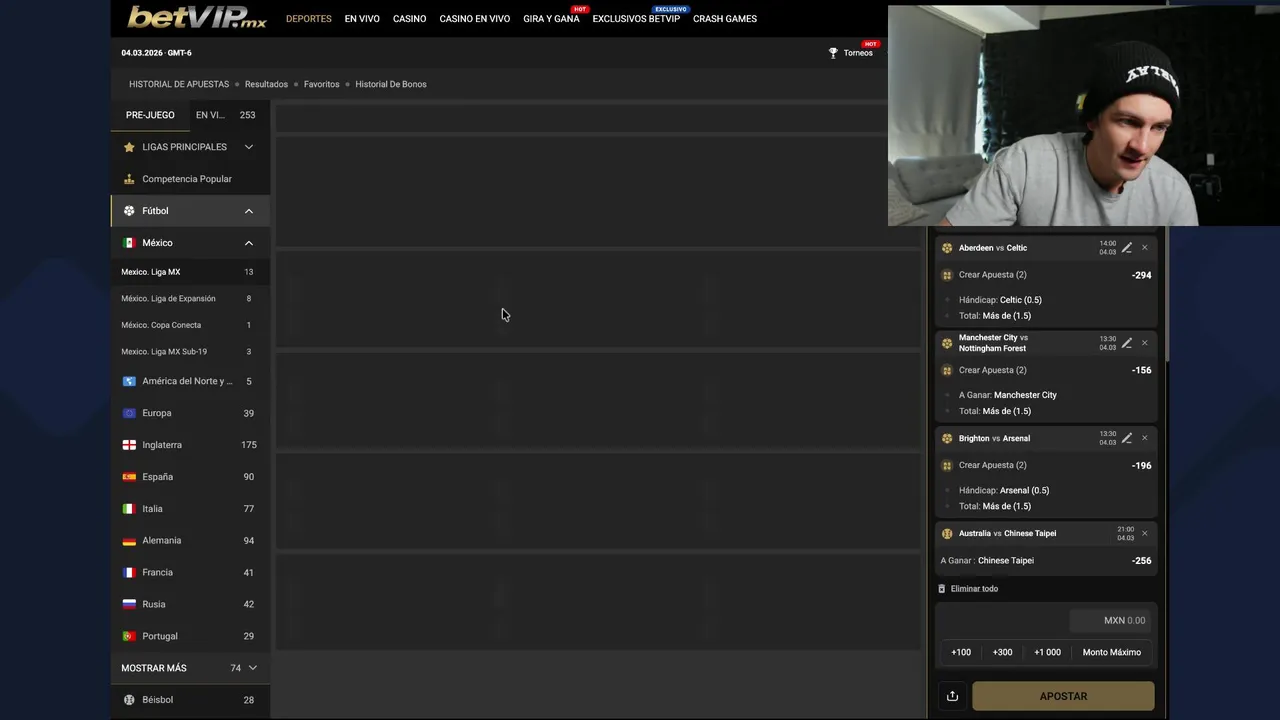Image resolution: width=1280 pixels, height=720 pixels.
Task: Click the -294 odds value
Action: [1141, 275]
